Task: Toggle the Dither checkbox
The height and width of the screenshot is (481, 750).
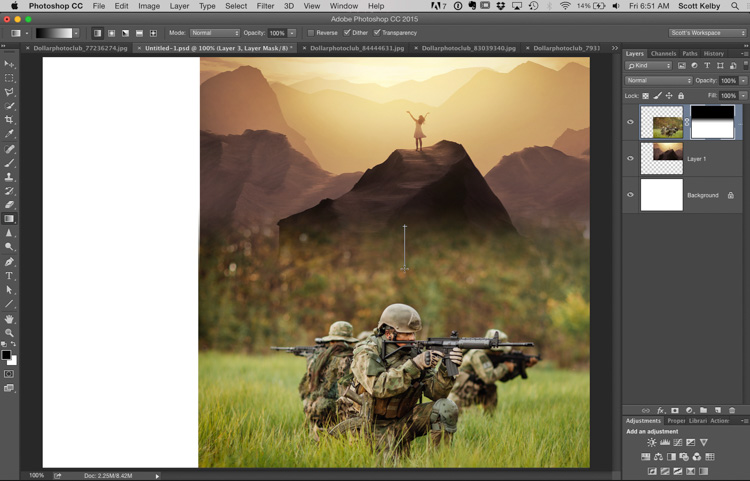Action: tap(347, 33)
